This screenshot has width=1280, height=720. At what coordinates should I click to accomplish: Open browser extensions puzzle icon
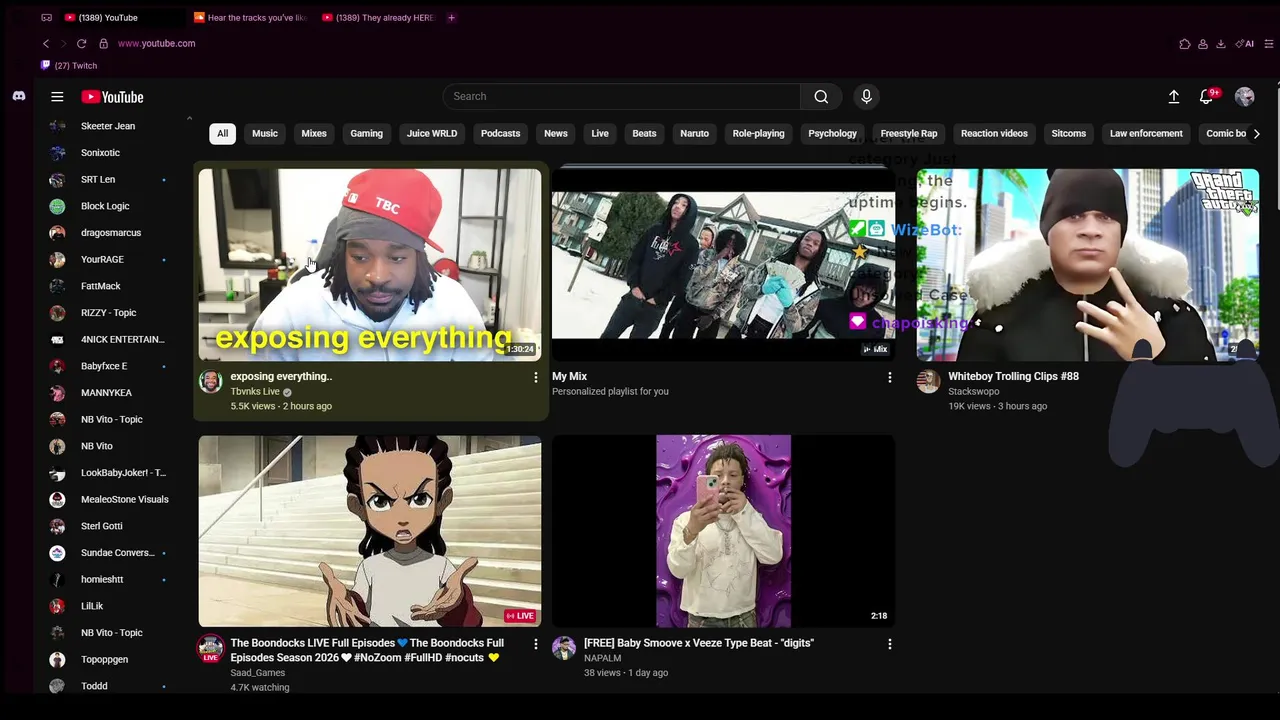(x=1185, y=44)
